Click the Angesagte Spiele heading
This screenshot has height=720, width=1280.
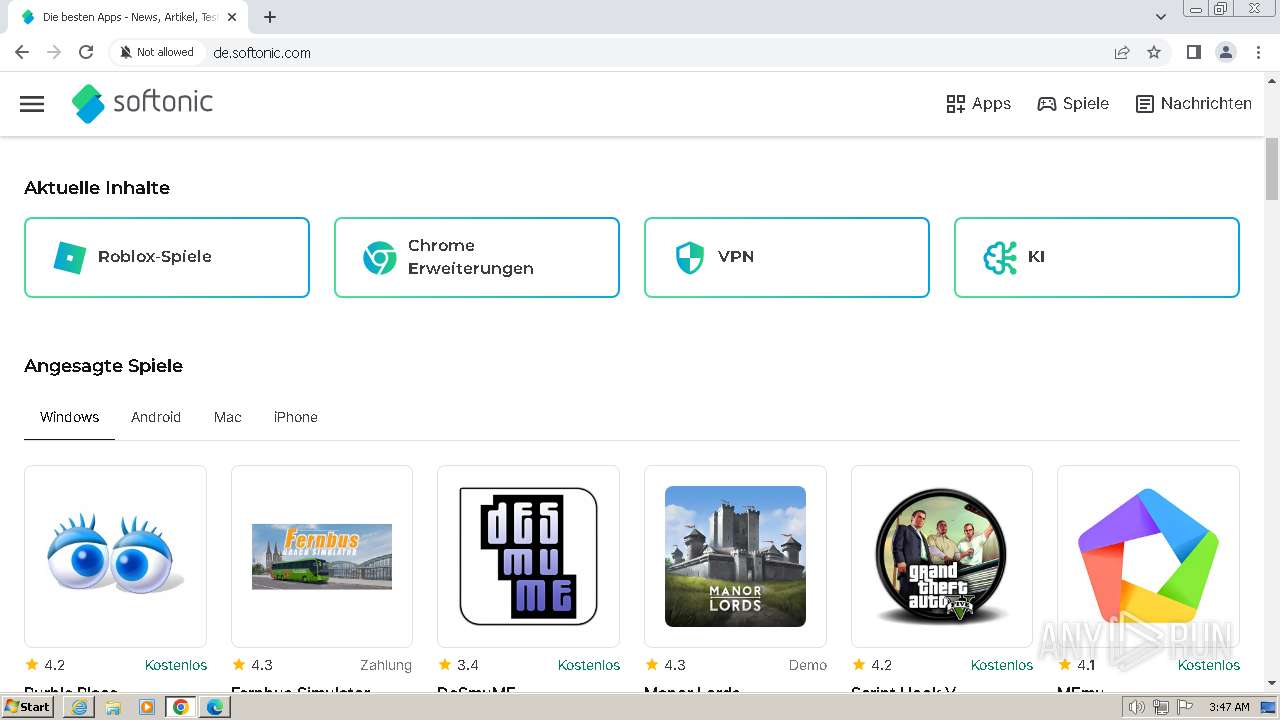pos(103,366)
